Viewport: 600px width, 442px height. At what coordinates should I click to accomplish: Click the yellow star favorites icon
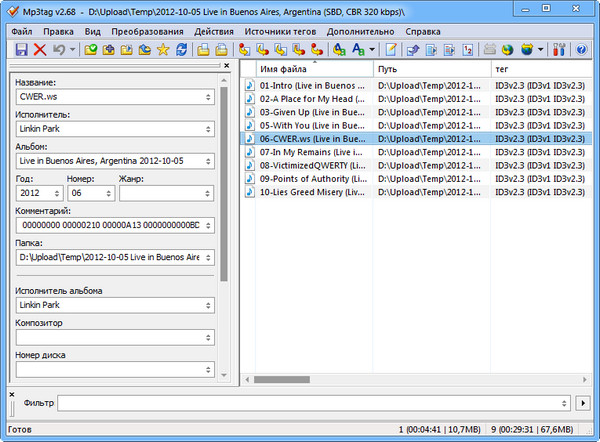[162, 49]
